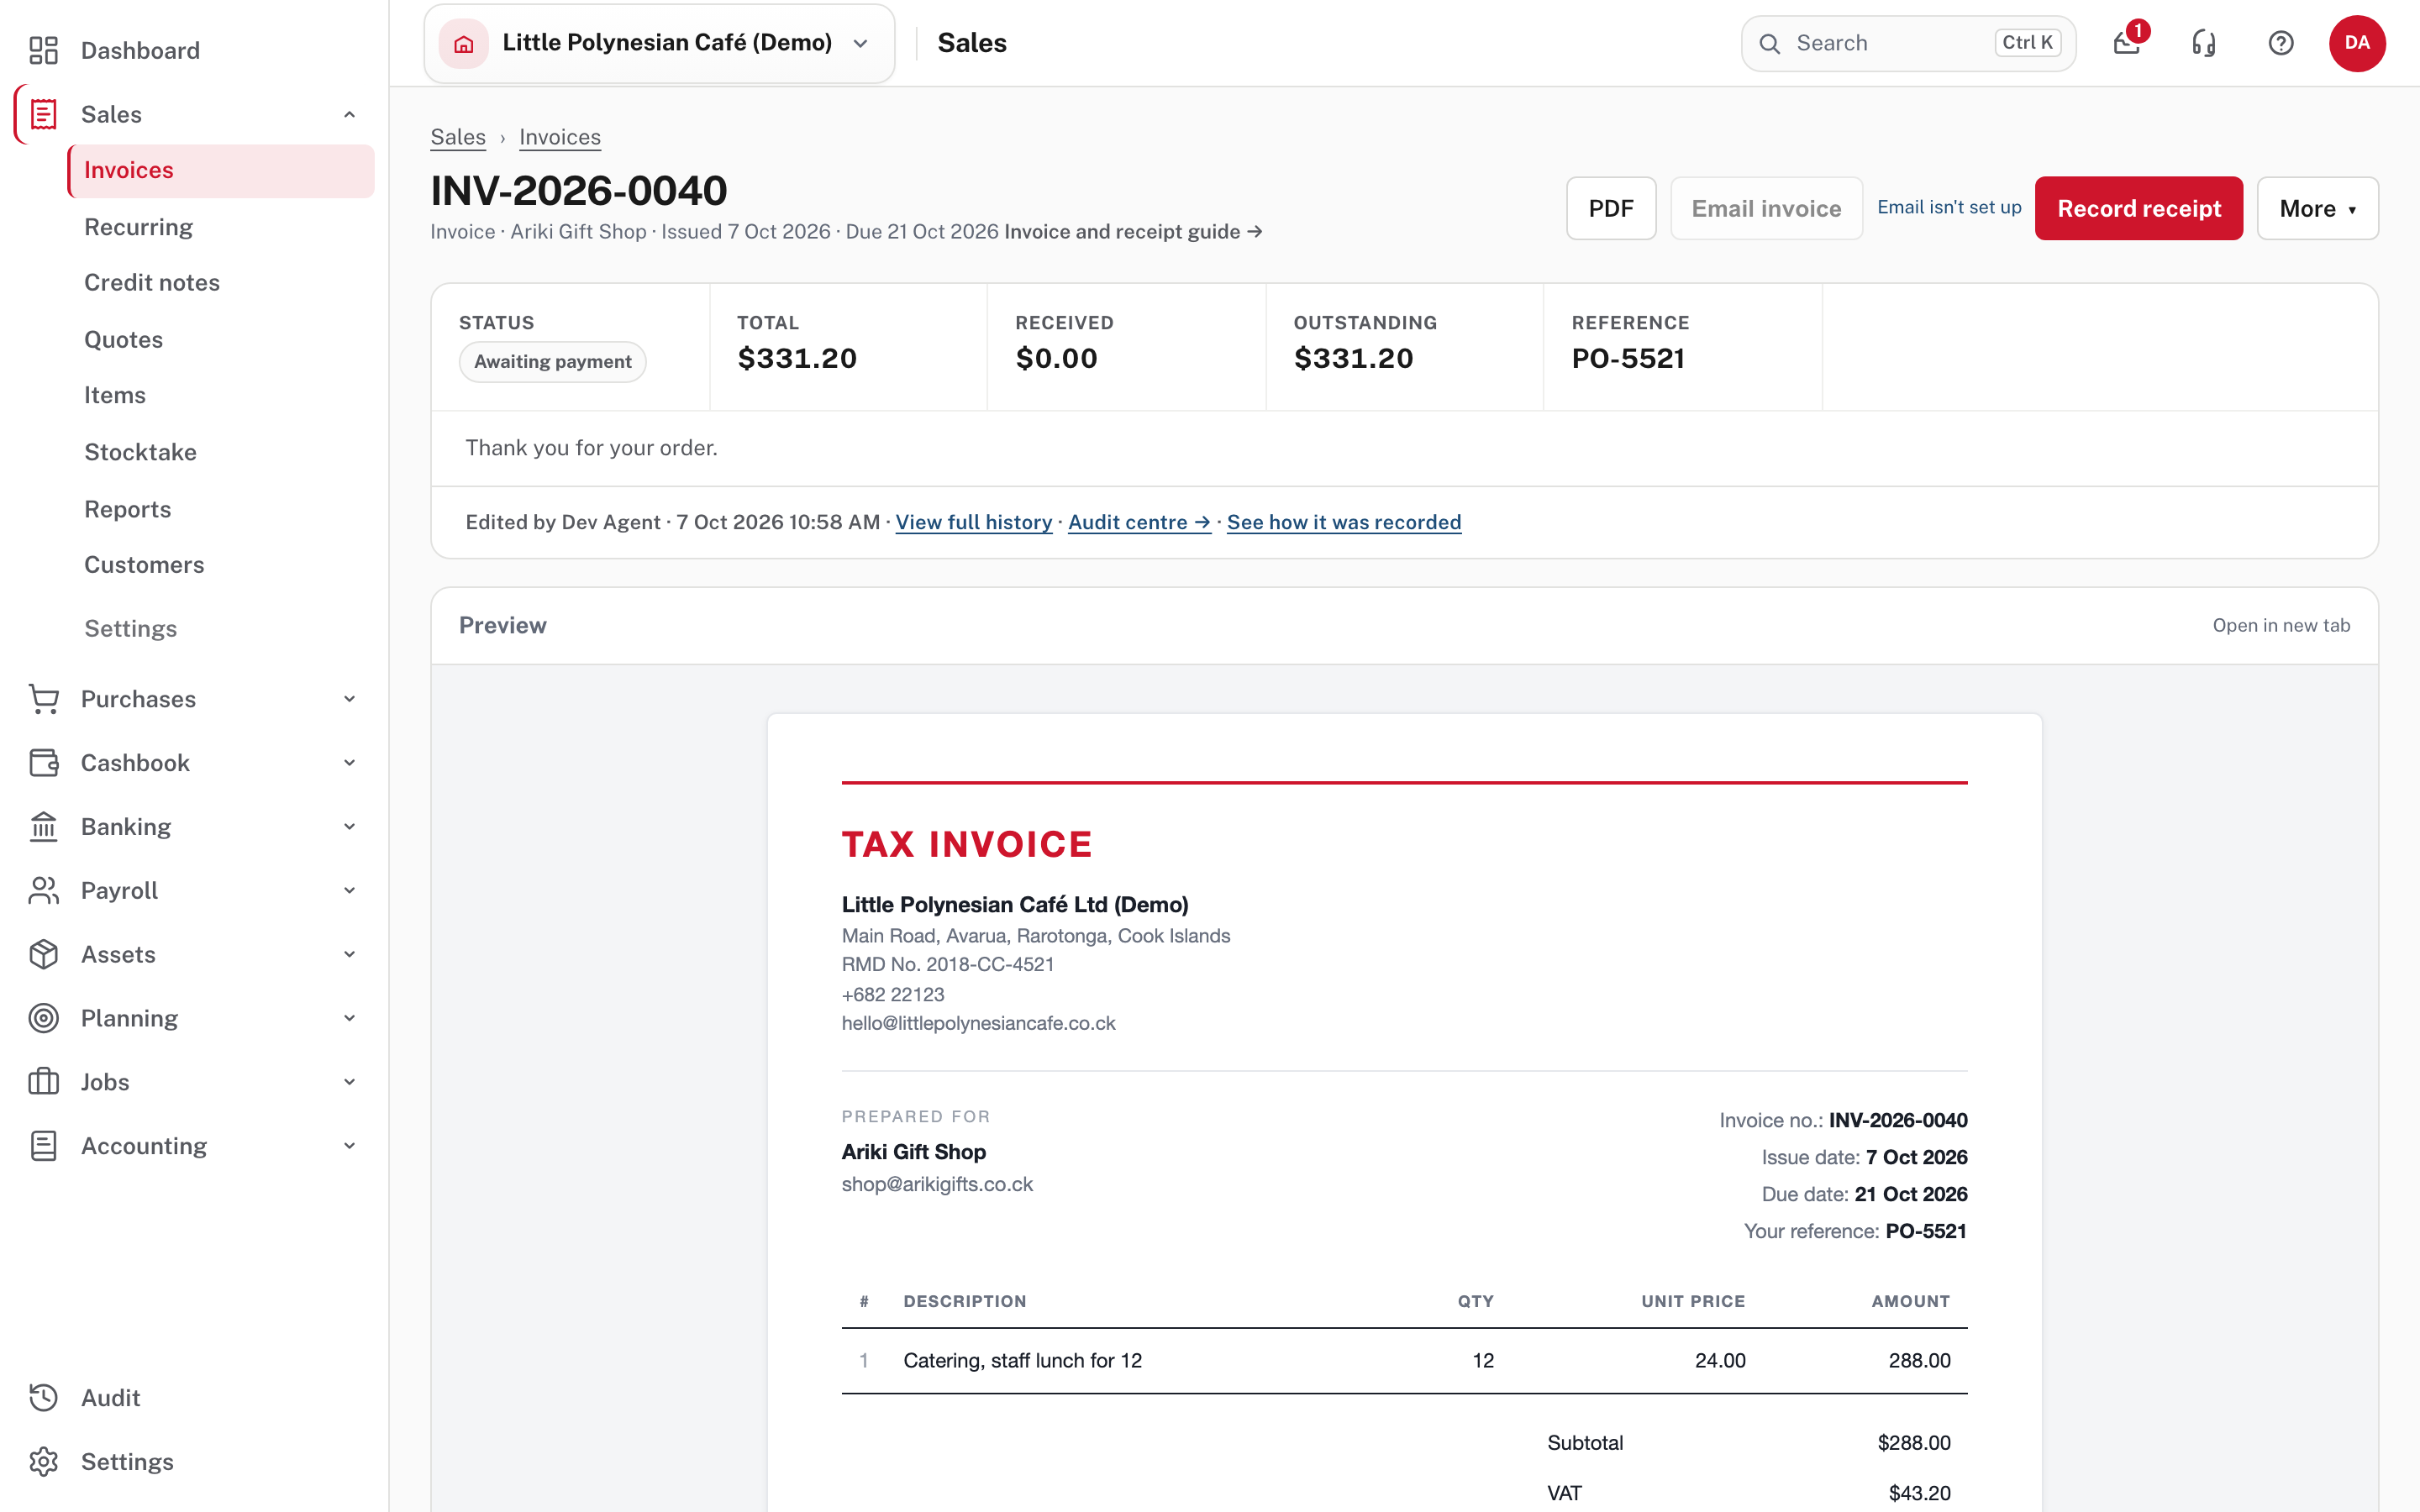
Task: Click the Purchases cart icon
Action: (43, 699)
